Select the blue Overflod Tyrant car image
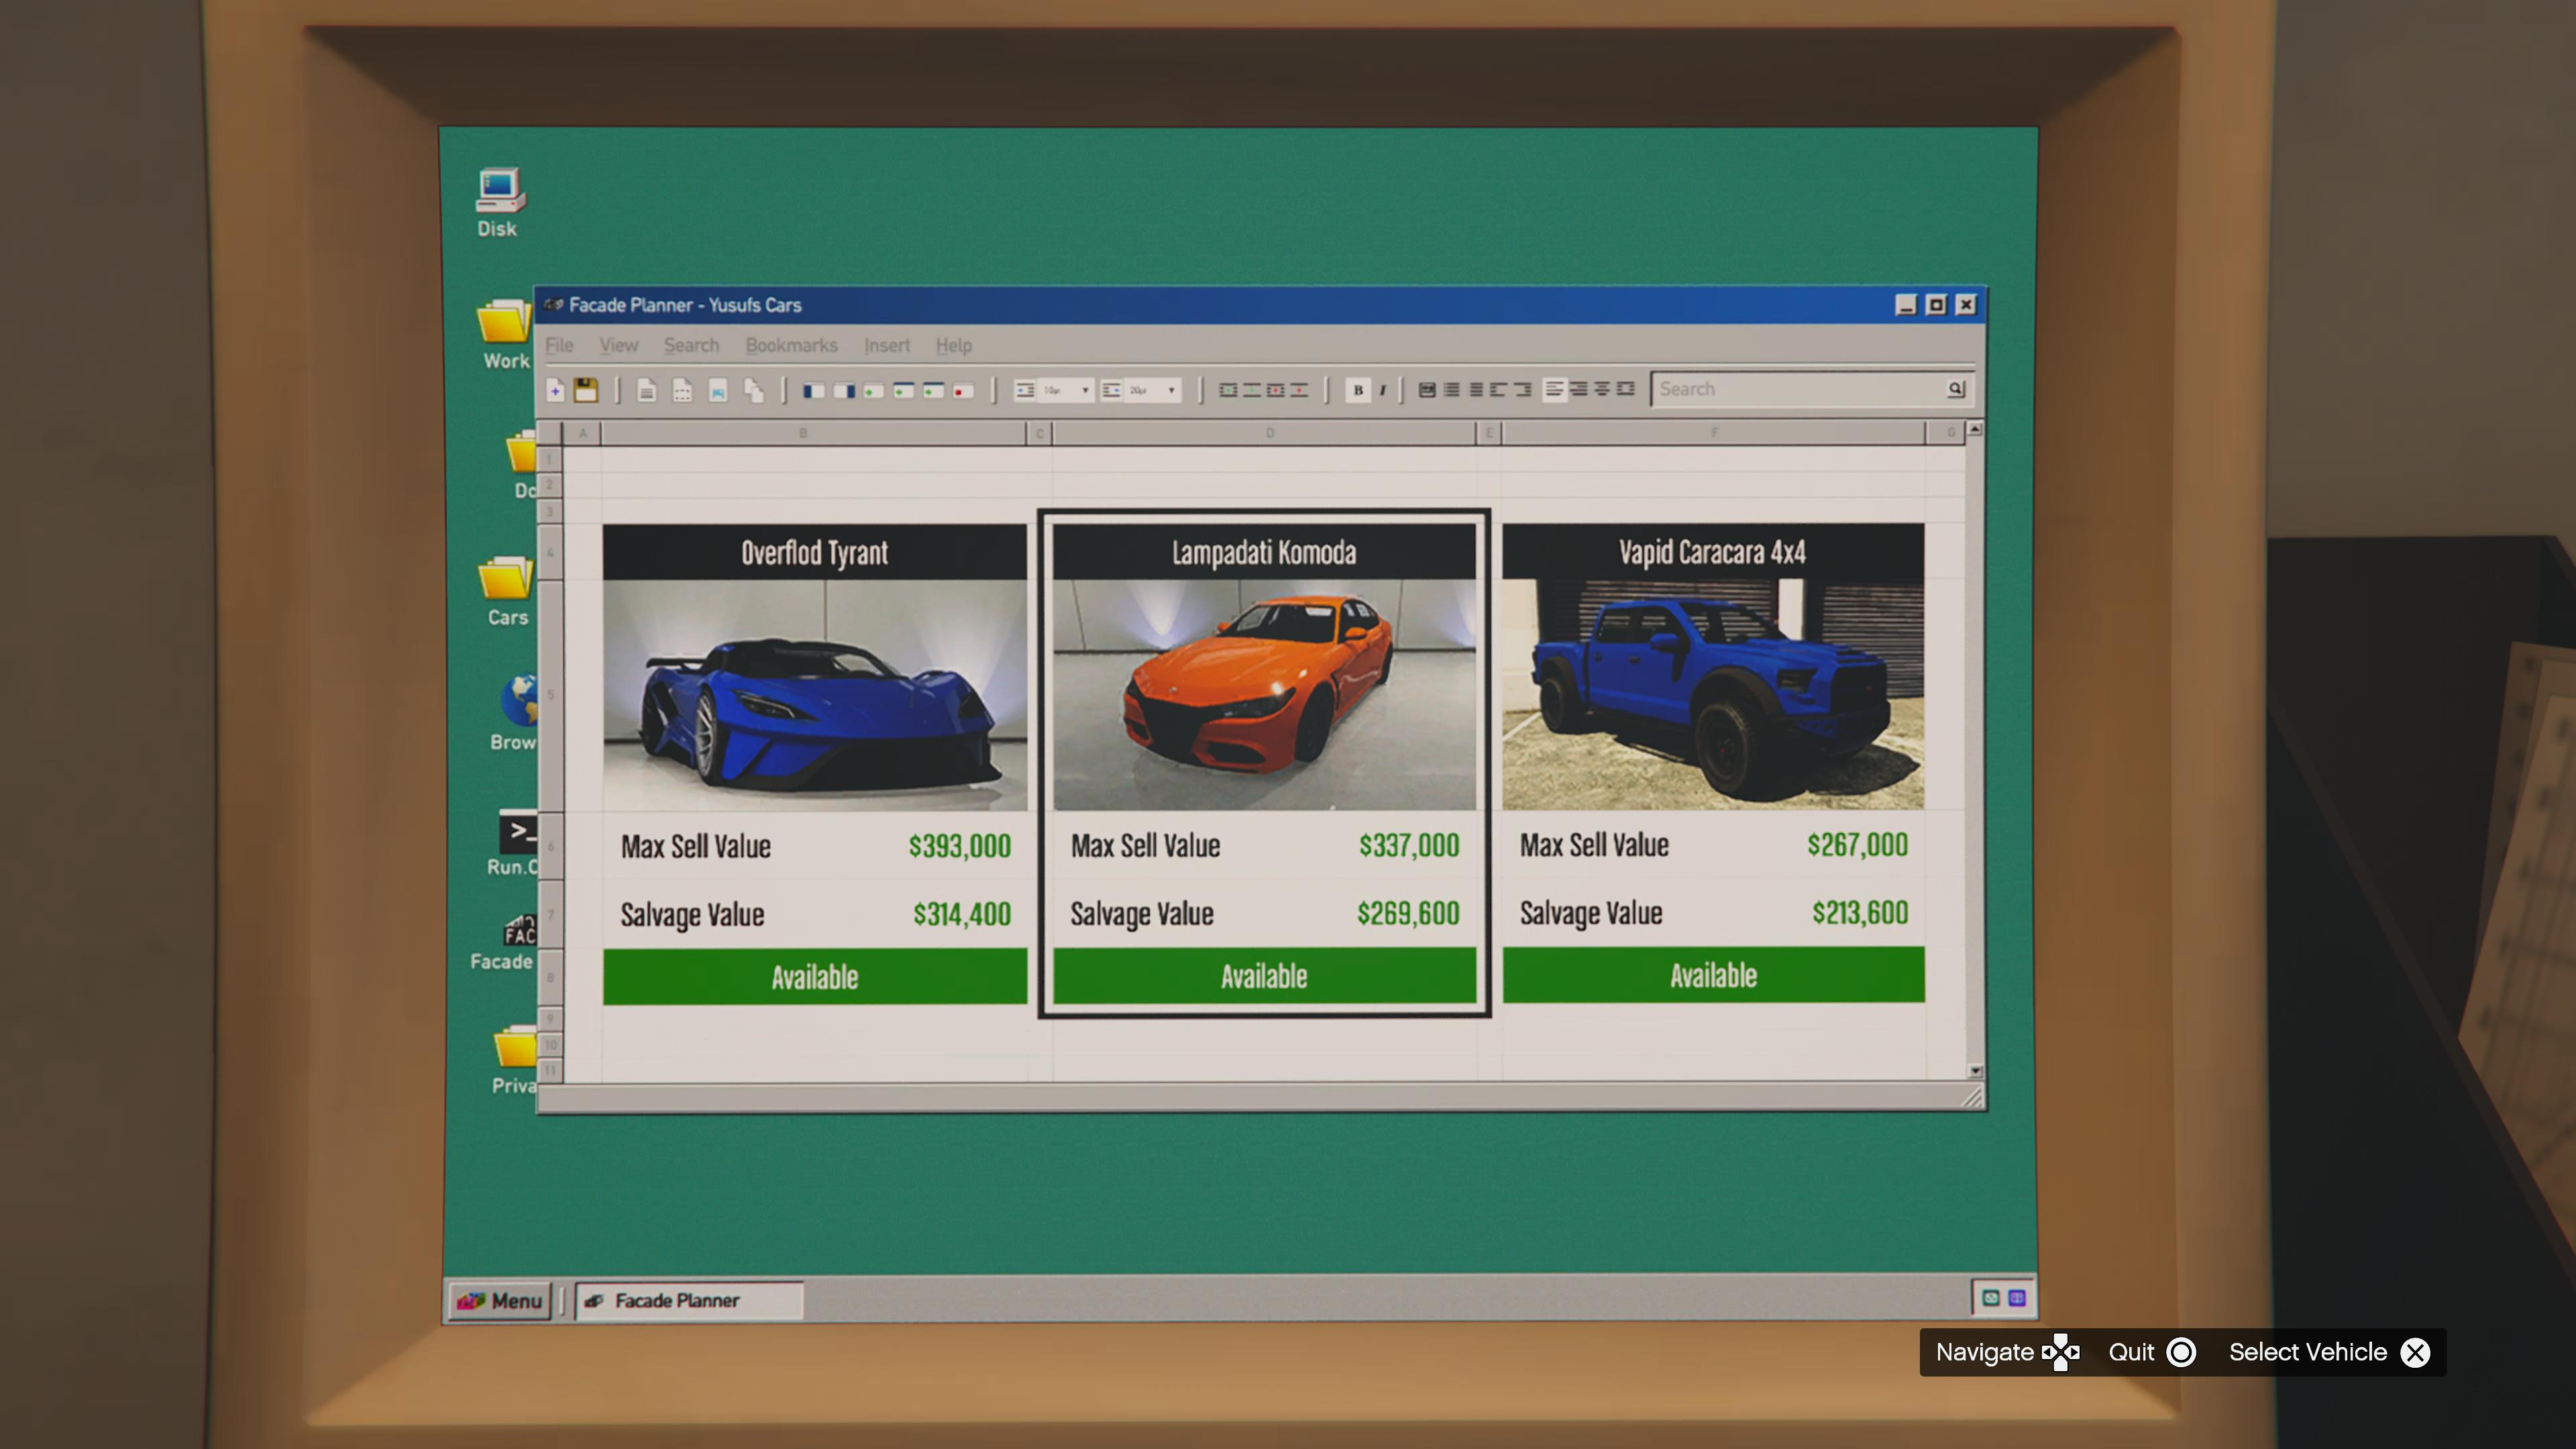Image resolution: width=2576 pixels, height=1449 pixels. pyautogui.click(x=815, y=695)
